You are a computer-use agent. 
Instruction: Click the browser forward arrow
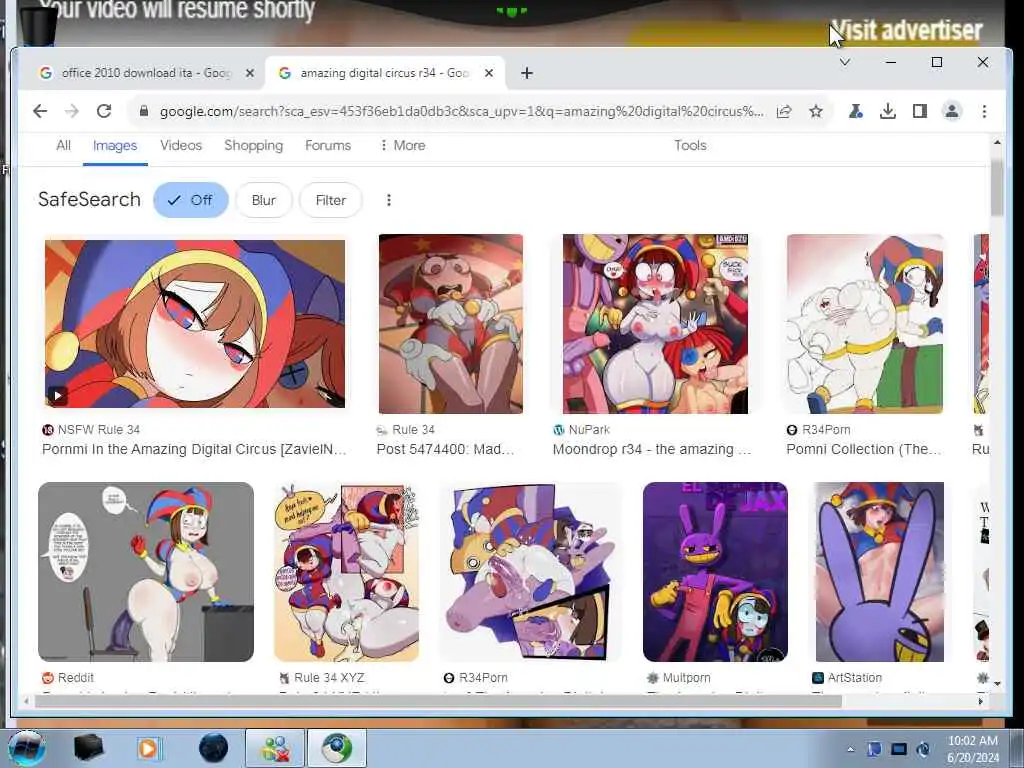coord(71,111)
